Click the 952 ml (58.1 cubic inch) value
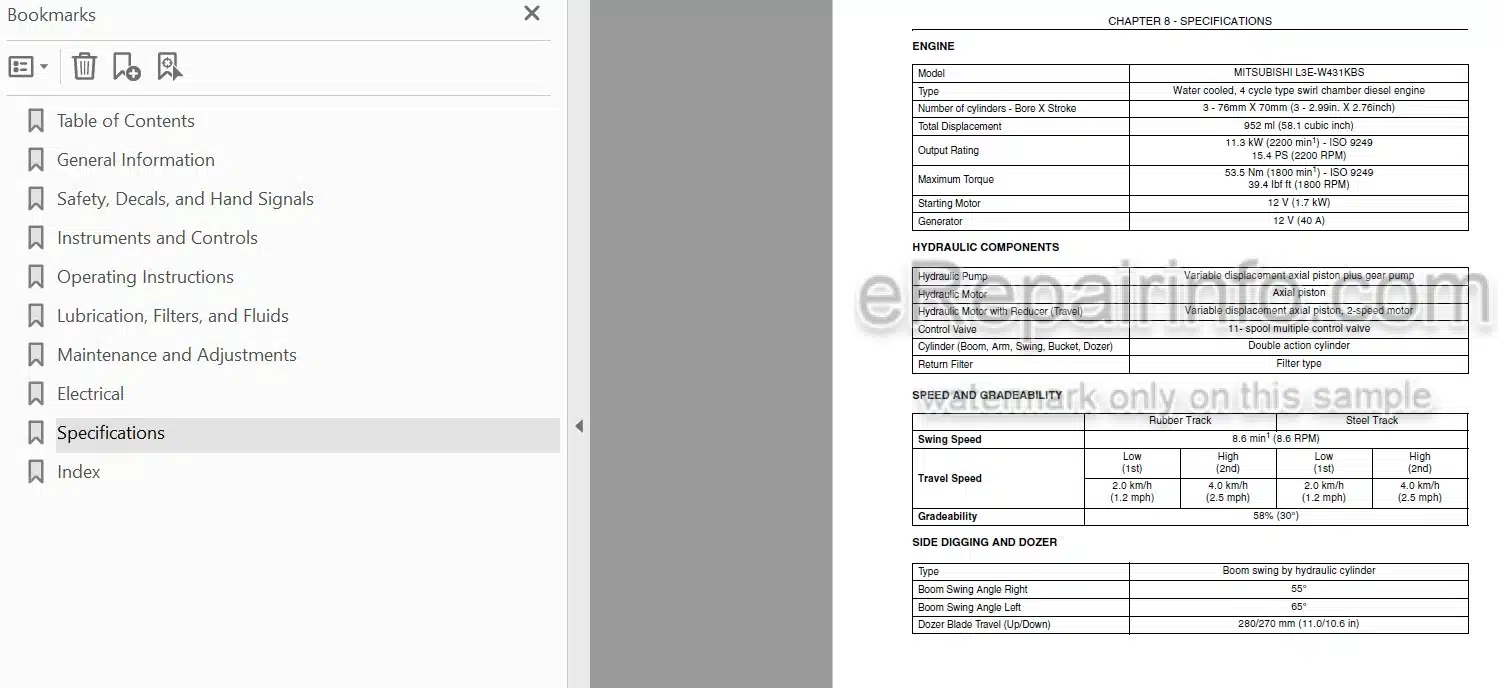Image resolution: width=1498 pixels, height=688 pixels. [x=1298, y=126]
